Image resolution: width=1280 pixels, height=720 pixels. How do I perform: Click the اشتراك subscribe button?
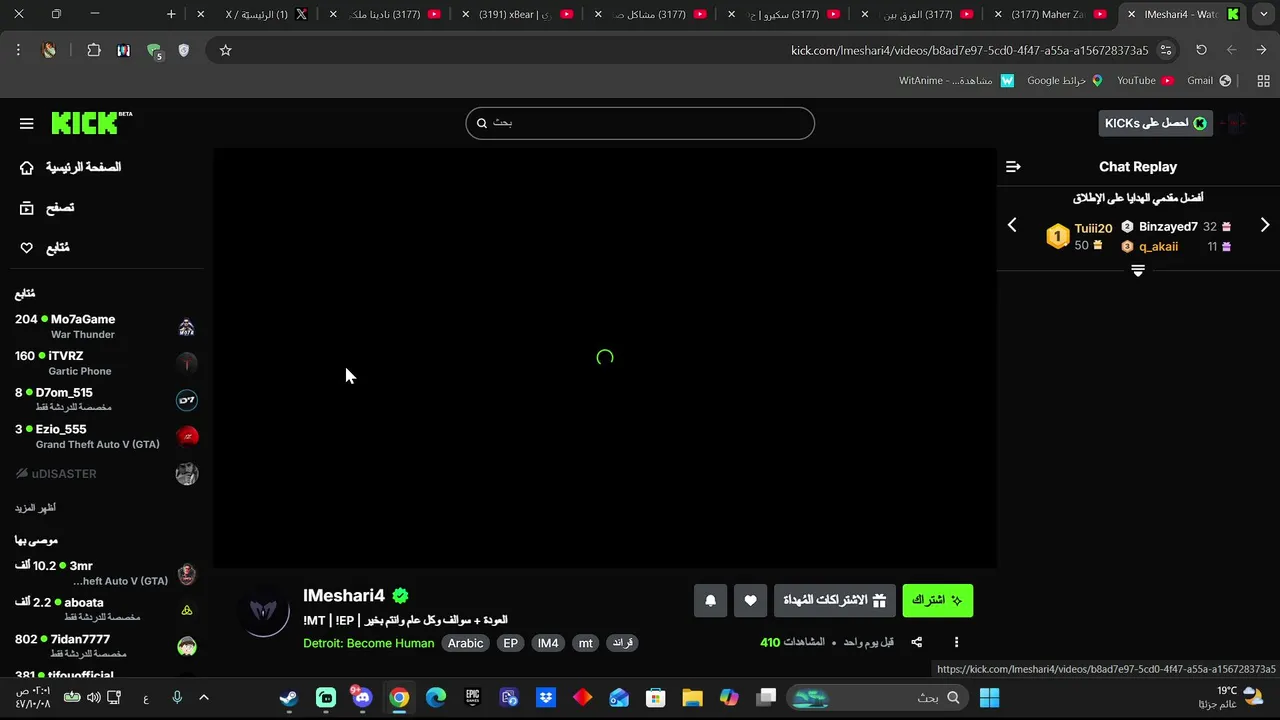pos(938,600)
